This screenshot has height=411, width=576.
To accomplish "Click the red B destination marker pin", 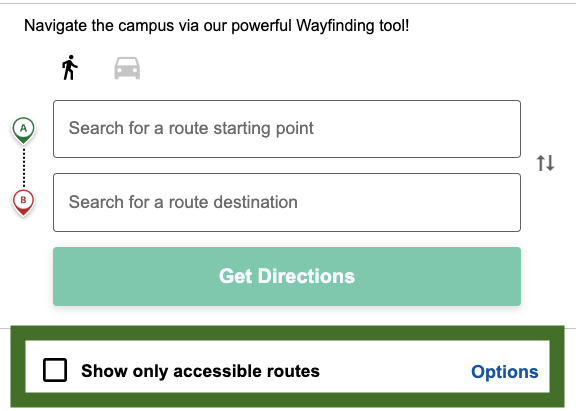I will pos(24,202).
